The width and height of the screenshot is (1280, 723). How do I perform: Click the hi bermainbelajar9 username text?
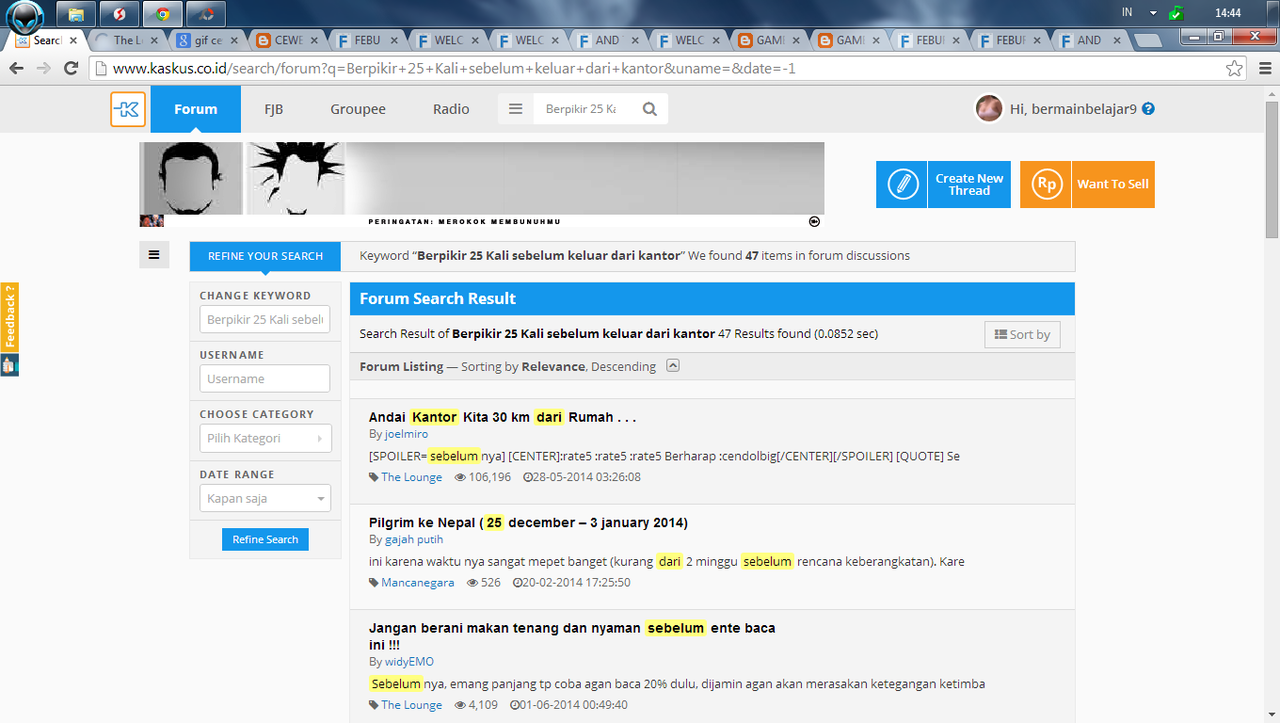(x=1073, y=109)
